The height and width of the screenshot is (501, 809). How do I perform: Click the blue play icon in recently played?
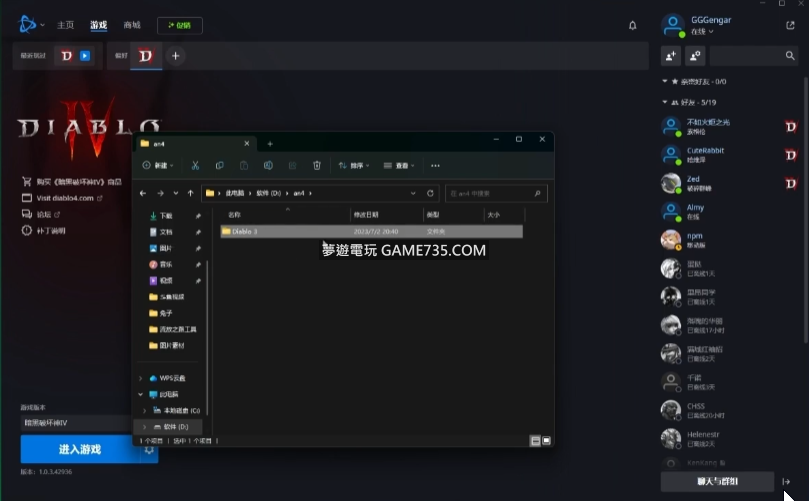(85, 56)
